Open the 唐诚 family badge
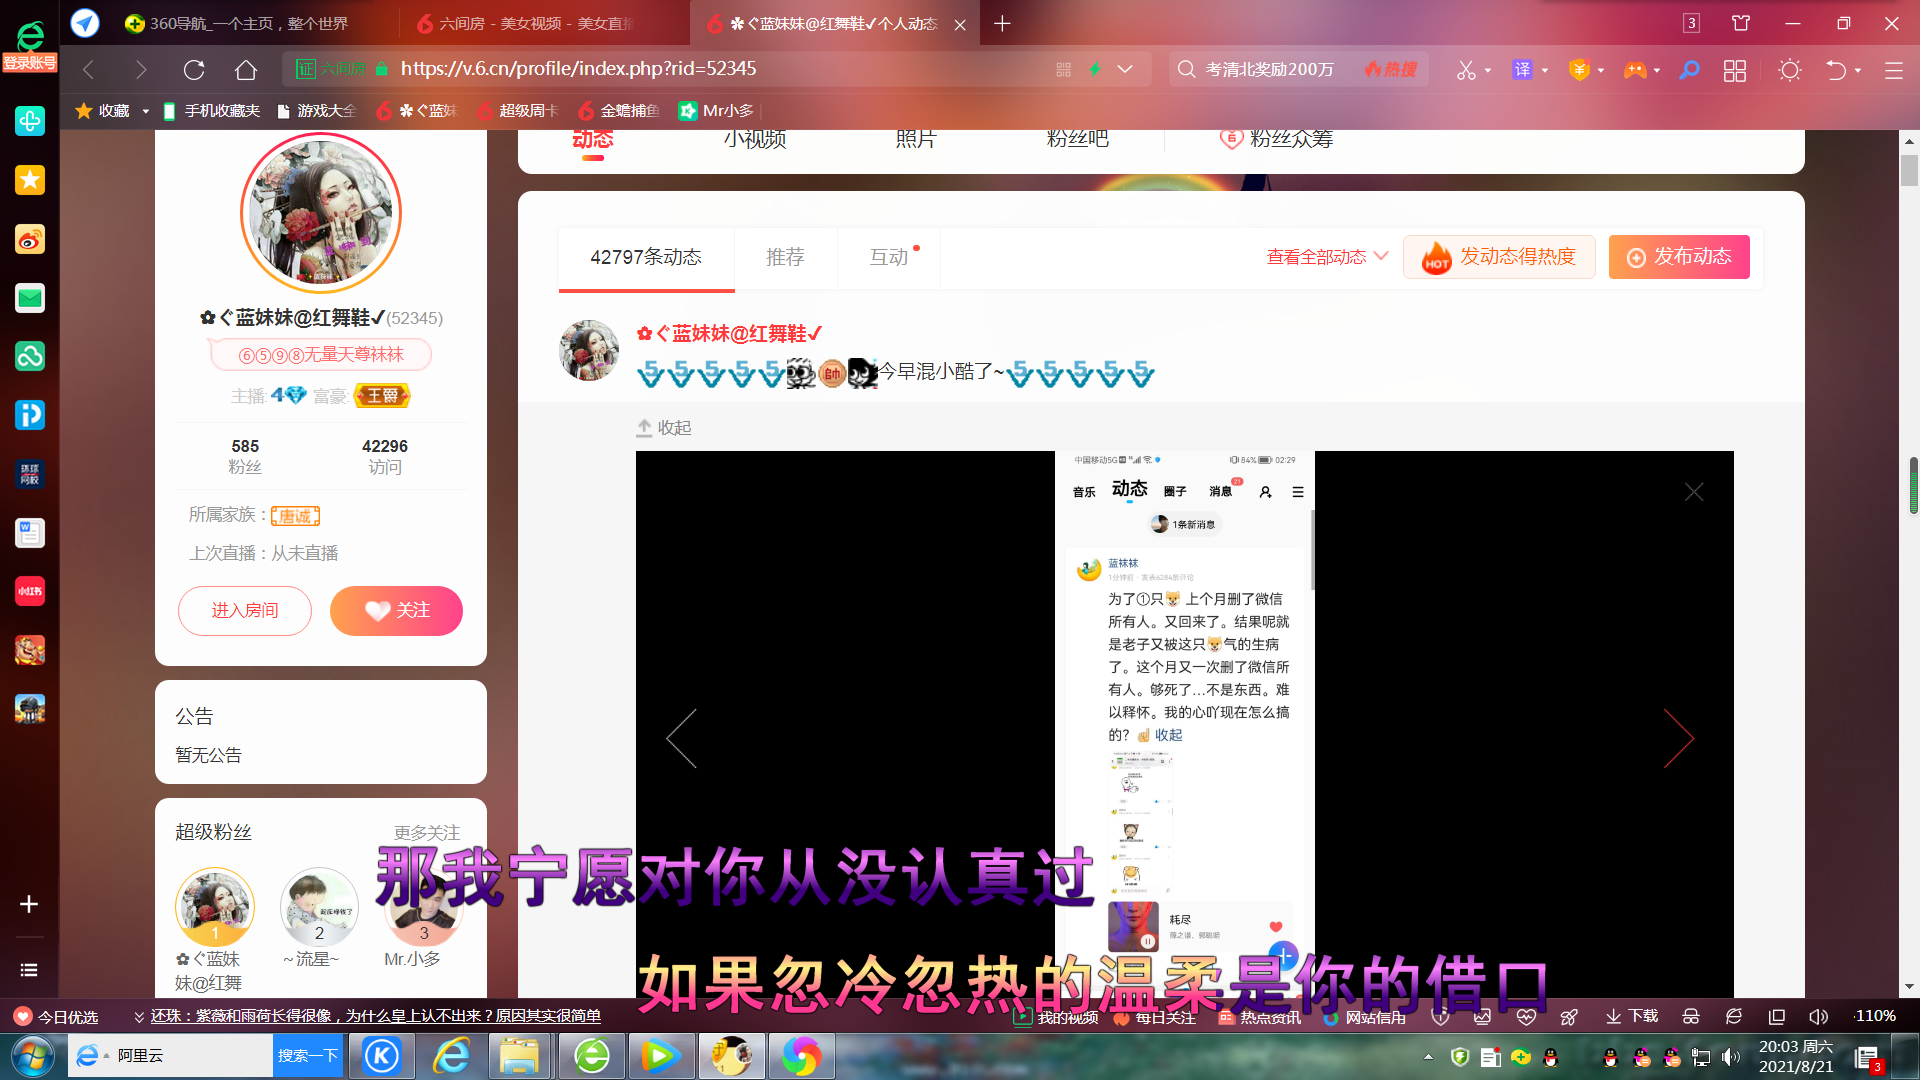This screenshot has height=1080, width=1920. click(295, 516)
